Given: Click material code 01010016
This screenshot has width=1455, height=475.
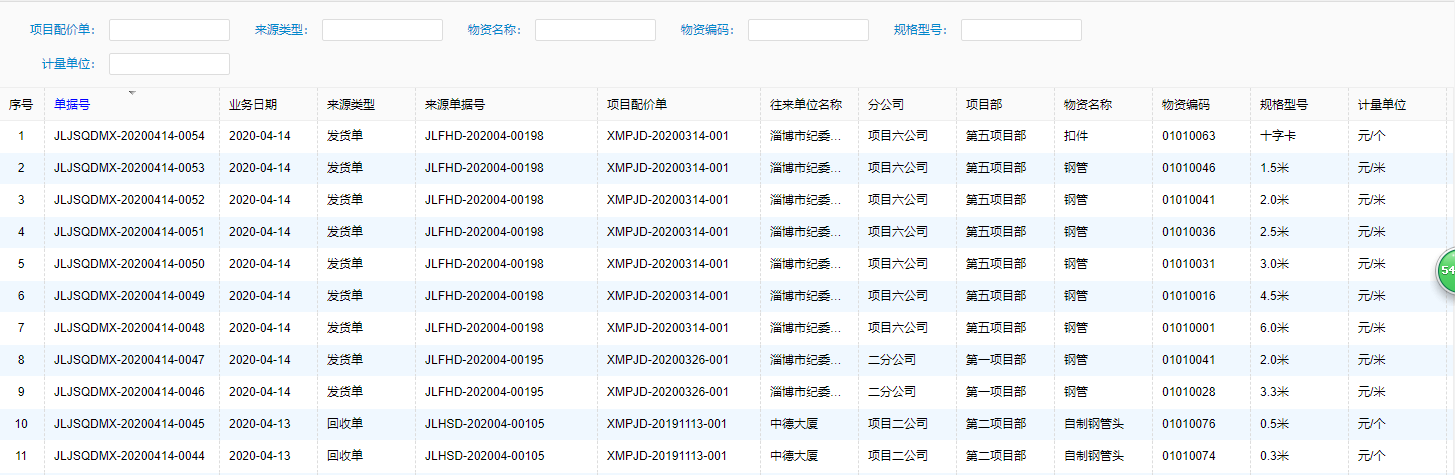Looking at the screenshot, I should tap(1189, 296).
